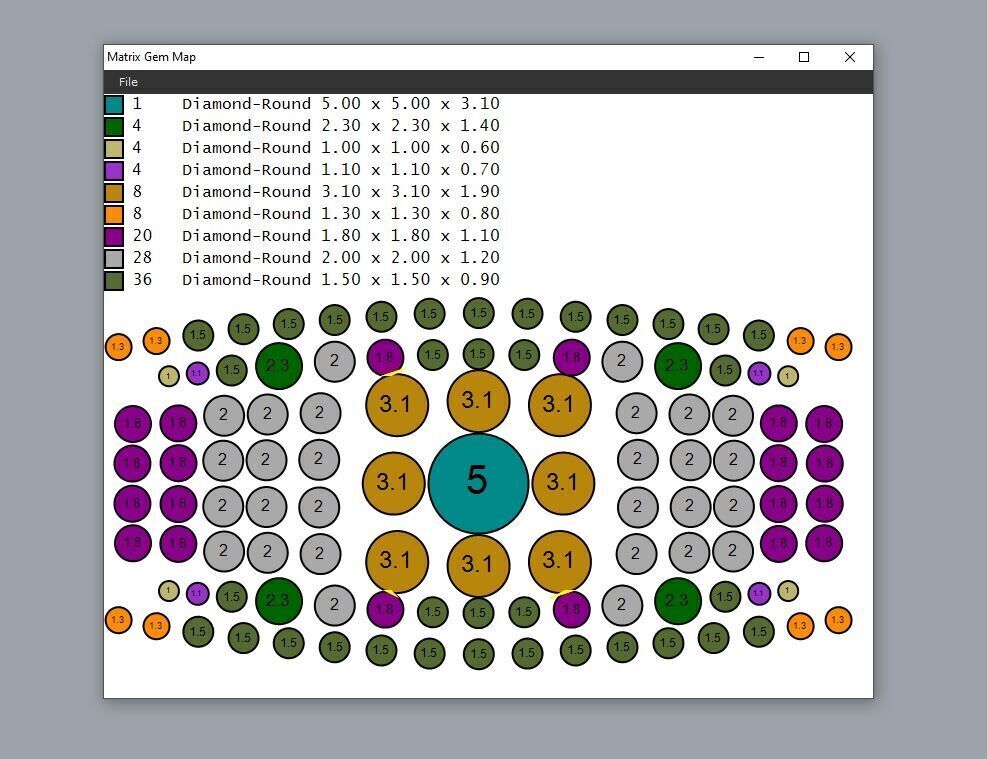This screenshot has height=759, width=987.
Task: Click the legend quantity "28"
Action: click(x=142, y=257)
